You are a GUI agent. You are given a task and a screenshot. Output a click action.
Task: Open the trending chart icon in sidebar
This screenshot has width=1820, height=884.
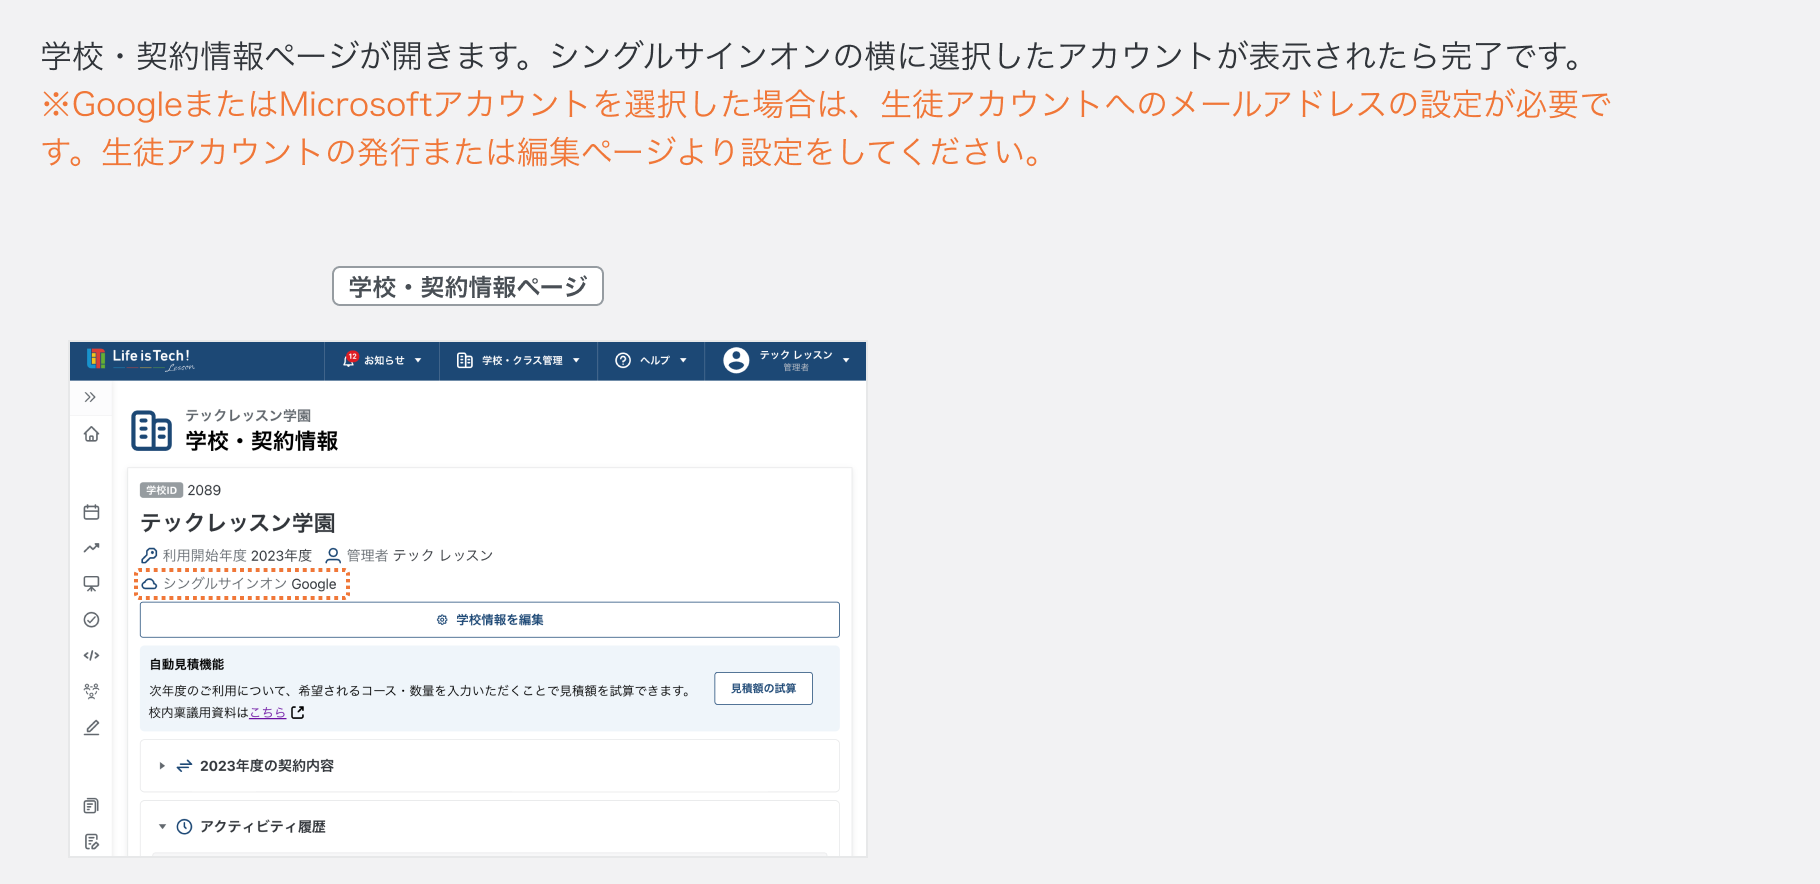91,548
